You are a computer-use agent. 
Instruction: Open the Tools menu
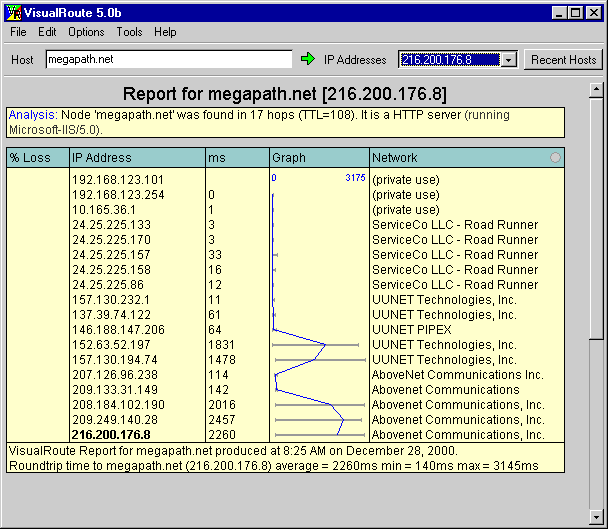pyautogui.click(x=130, y=32)
